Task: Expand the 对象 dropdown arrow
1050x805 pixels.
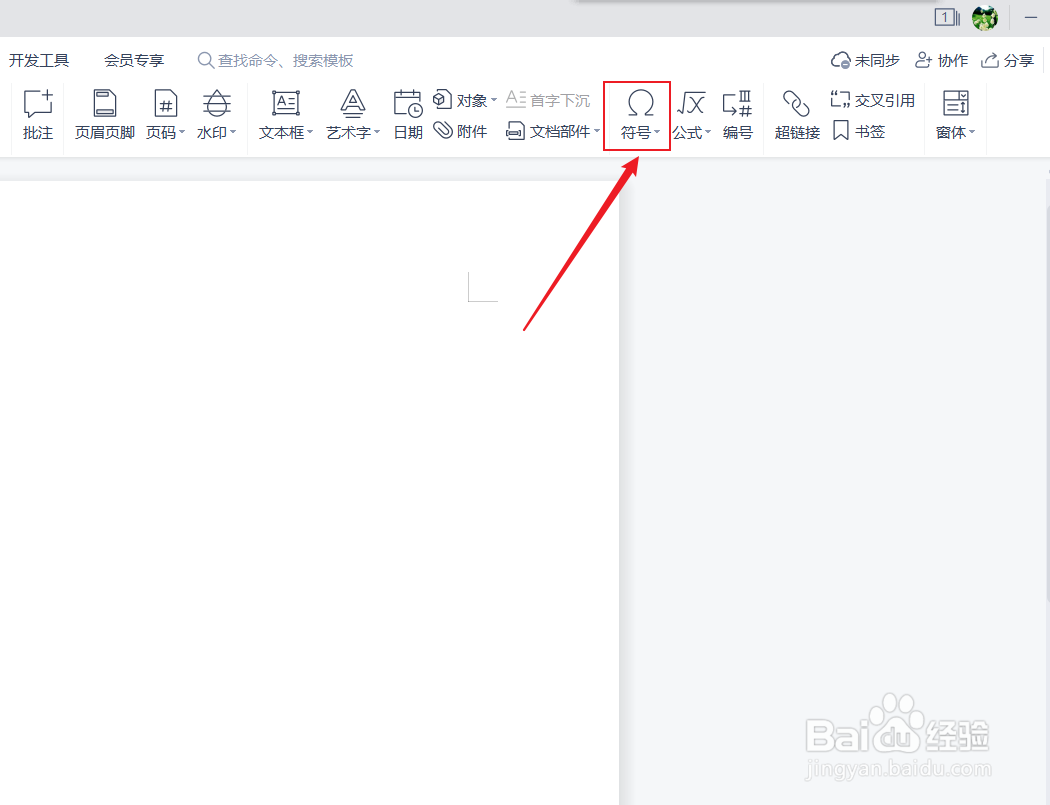Action: point(494,100)
